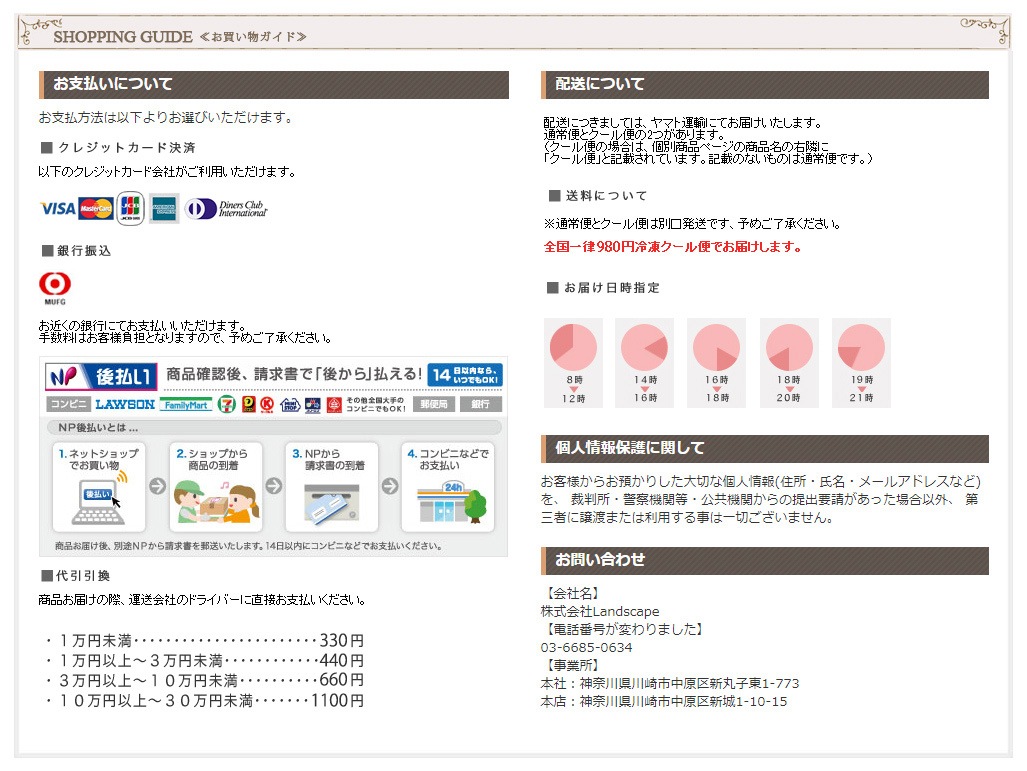1027x771 pixels.
Task: Click the MUFG bank logo
Action: click(x=54, y=288)
